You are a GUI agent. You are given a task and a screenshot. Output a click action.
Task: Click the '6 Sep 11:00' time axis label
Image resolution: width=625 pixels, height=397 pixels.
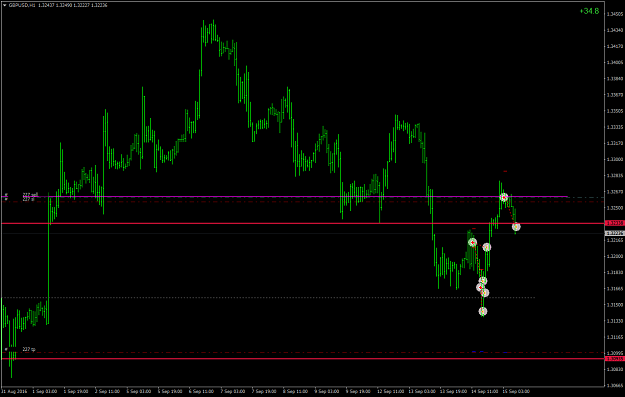tap(201, 391)
